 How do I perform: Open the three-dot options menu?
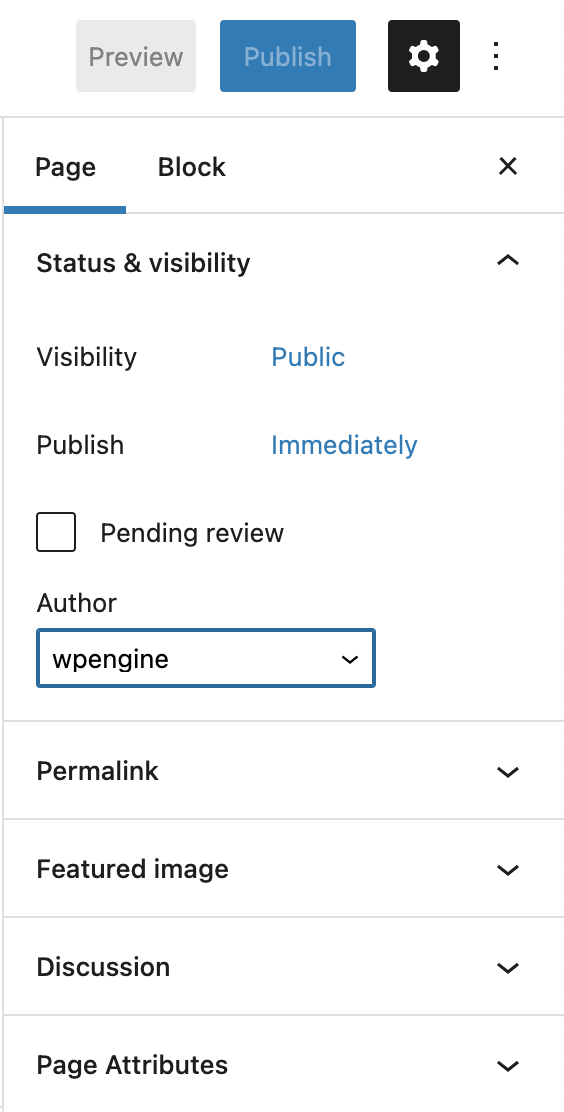497,56
